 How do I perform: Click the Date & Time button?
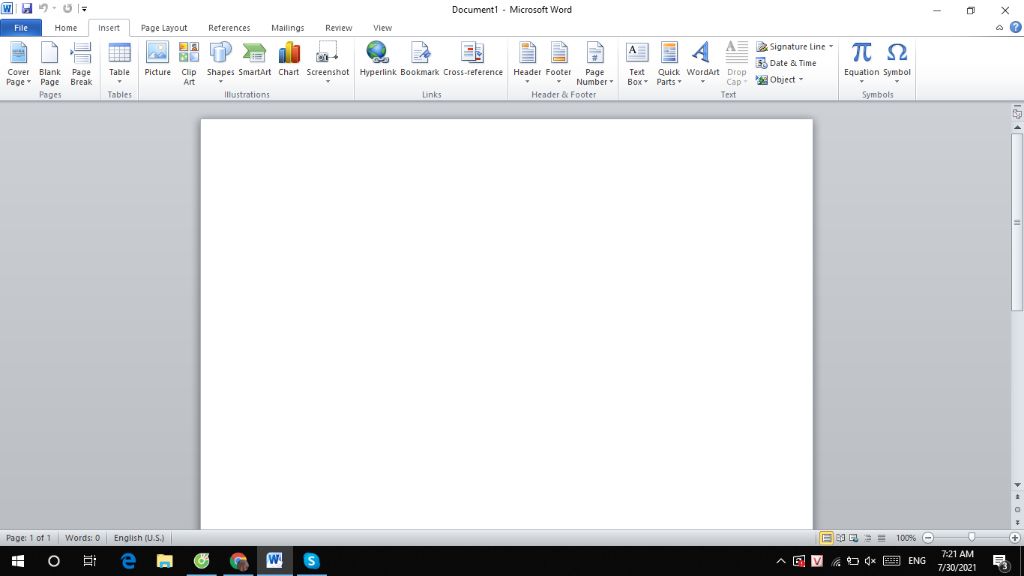pos(786,63)
